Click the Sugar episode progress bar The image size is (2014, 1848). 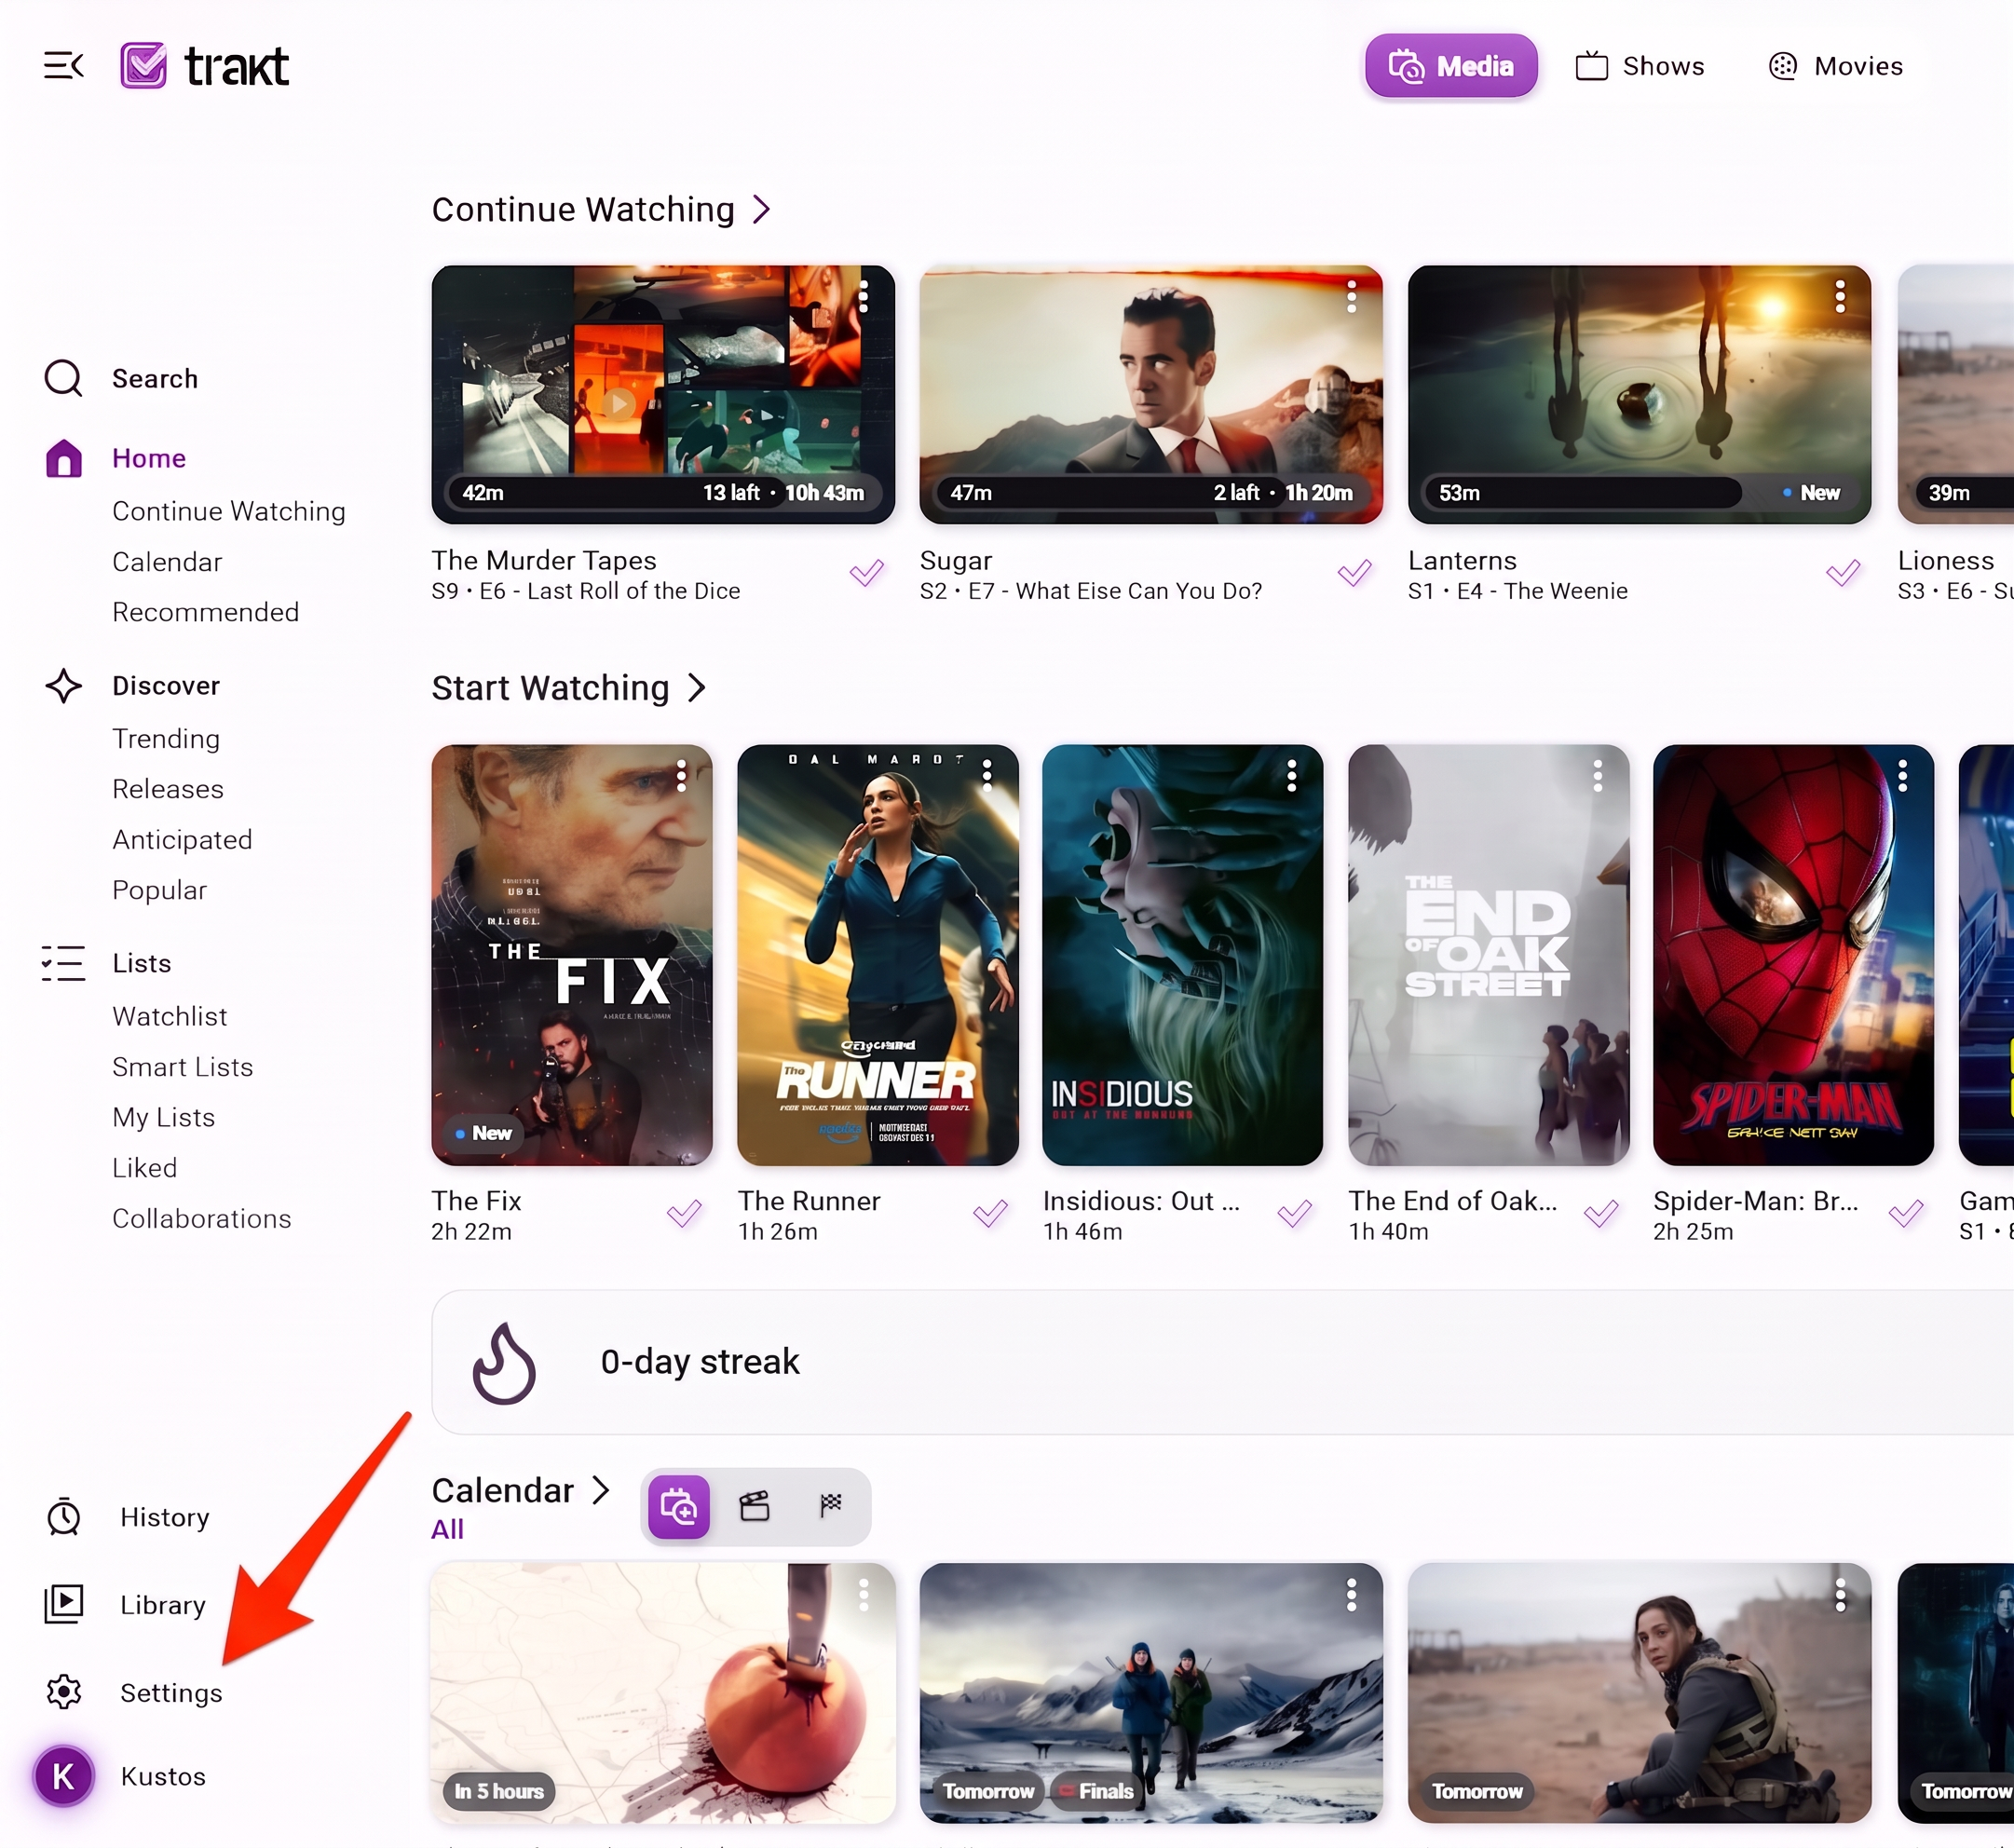point(1151,492)
